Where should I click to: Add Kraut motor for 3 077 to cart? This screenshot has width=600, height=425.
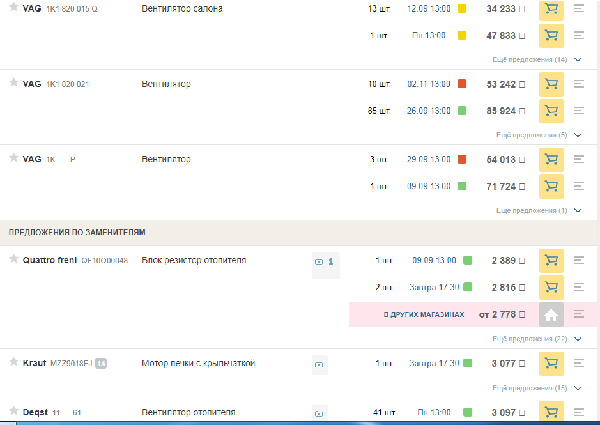click(x=549, y=363)
